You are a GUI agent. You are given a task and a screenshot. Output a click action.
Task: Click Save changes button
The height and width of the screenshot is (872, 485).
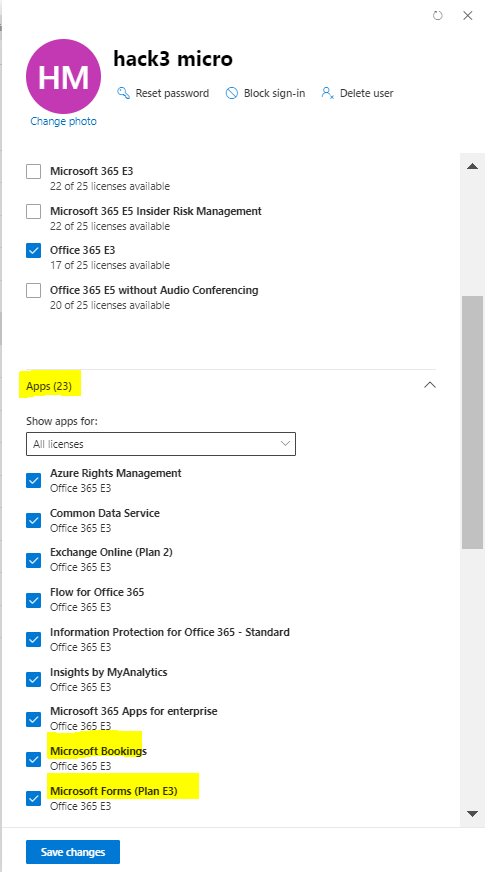[x=73, y=852]
